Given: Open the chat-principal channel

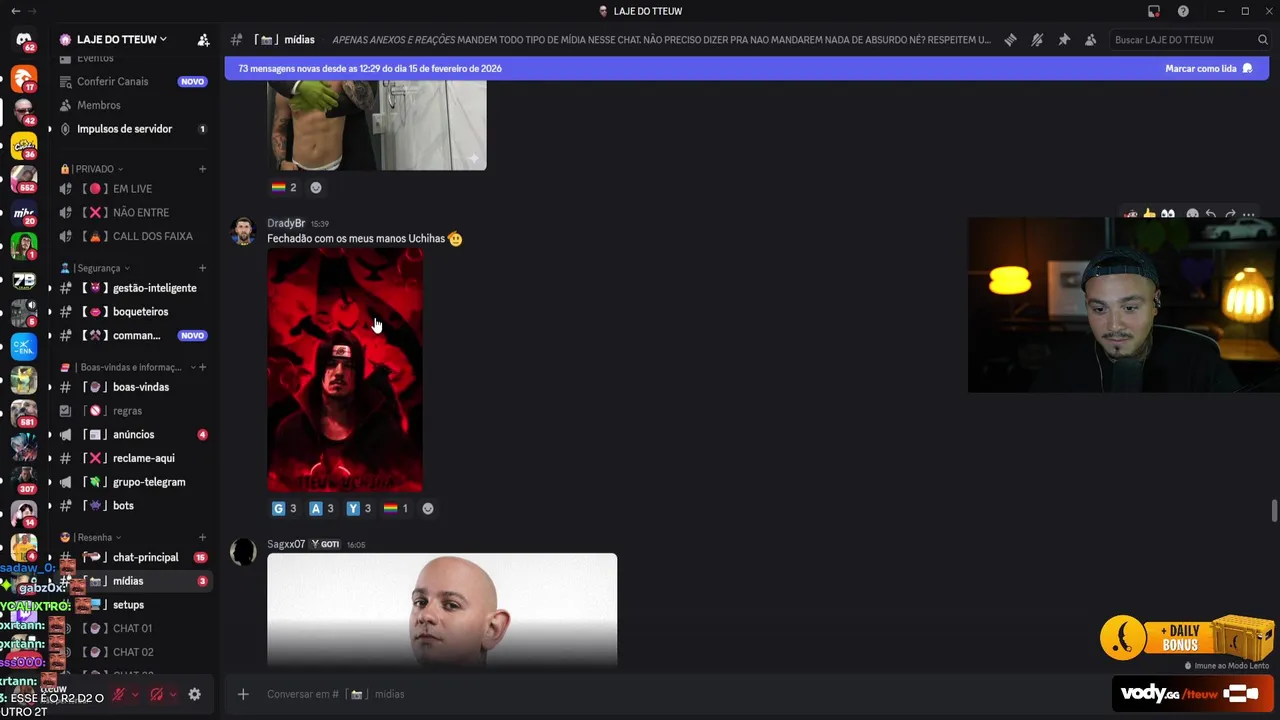Looking at the screenshot, I should (x=134, y=557).
